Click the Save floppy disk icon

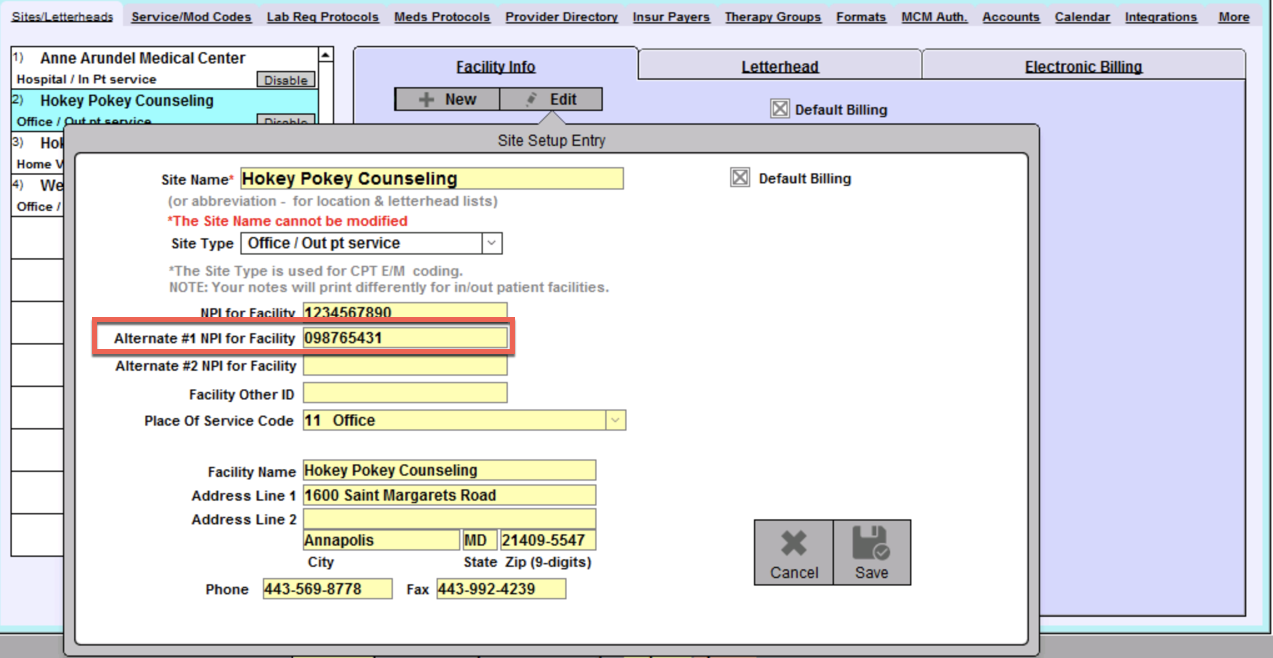click(x=871, y=543)
